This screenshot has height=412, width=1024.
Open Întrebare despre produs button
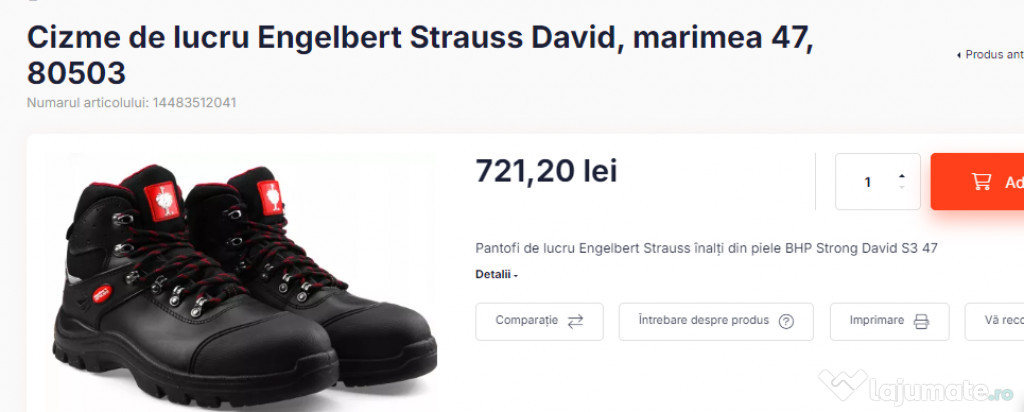pyautogui.click(x=716, y=321)
